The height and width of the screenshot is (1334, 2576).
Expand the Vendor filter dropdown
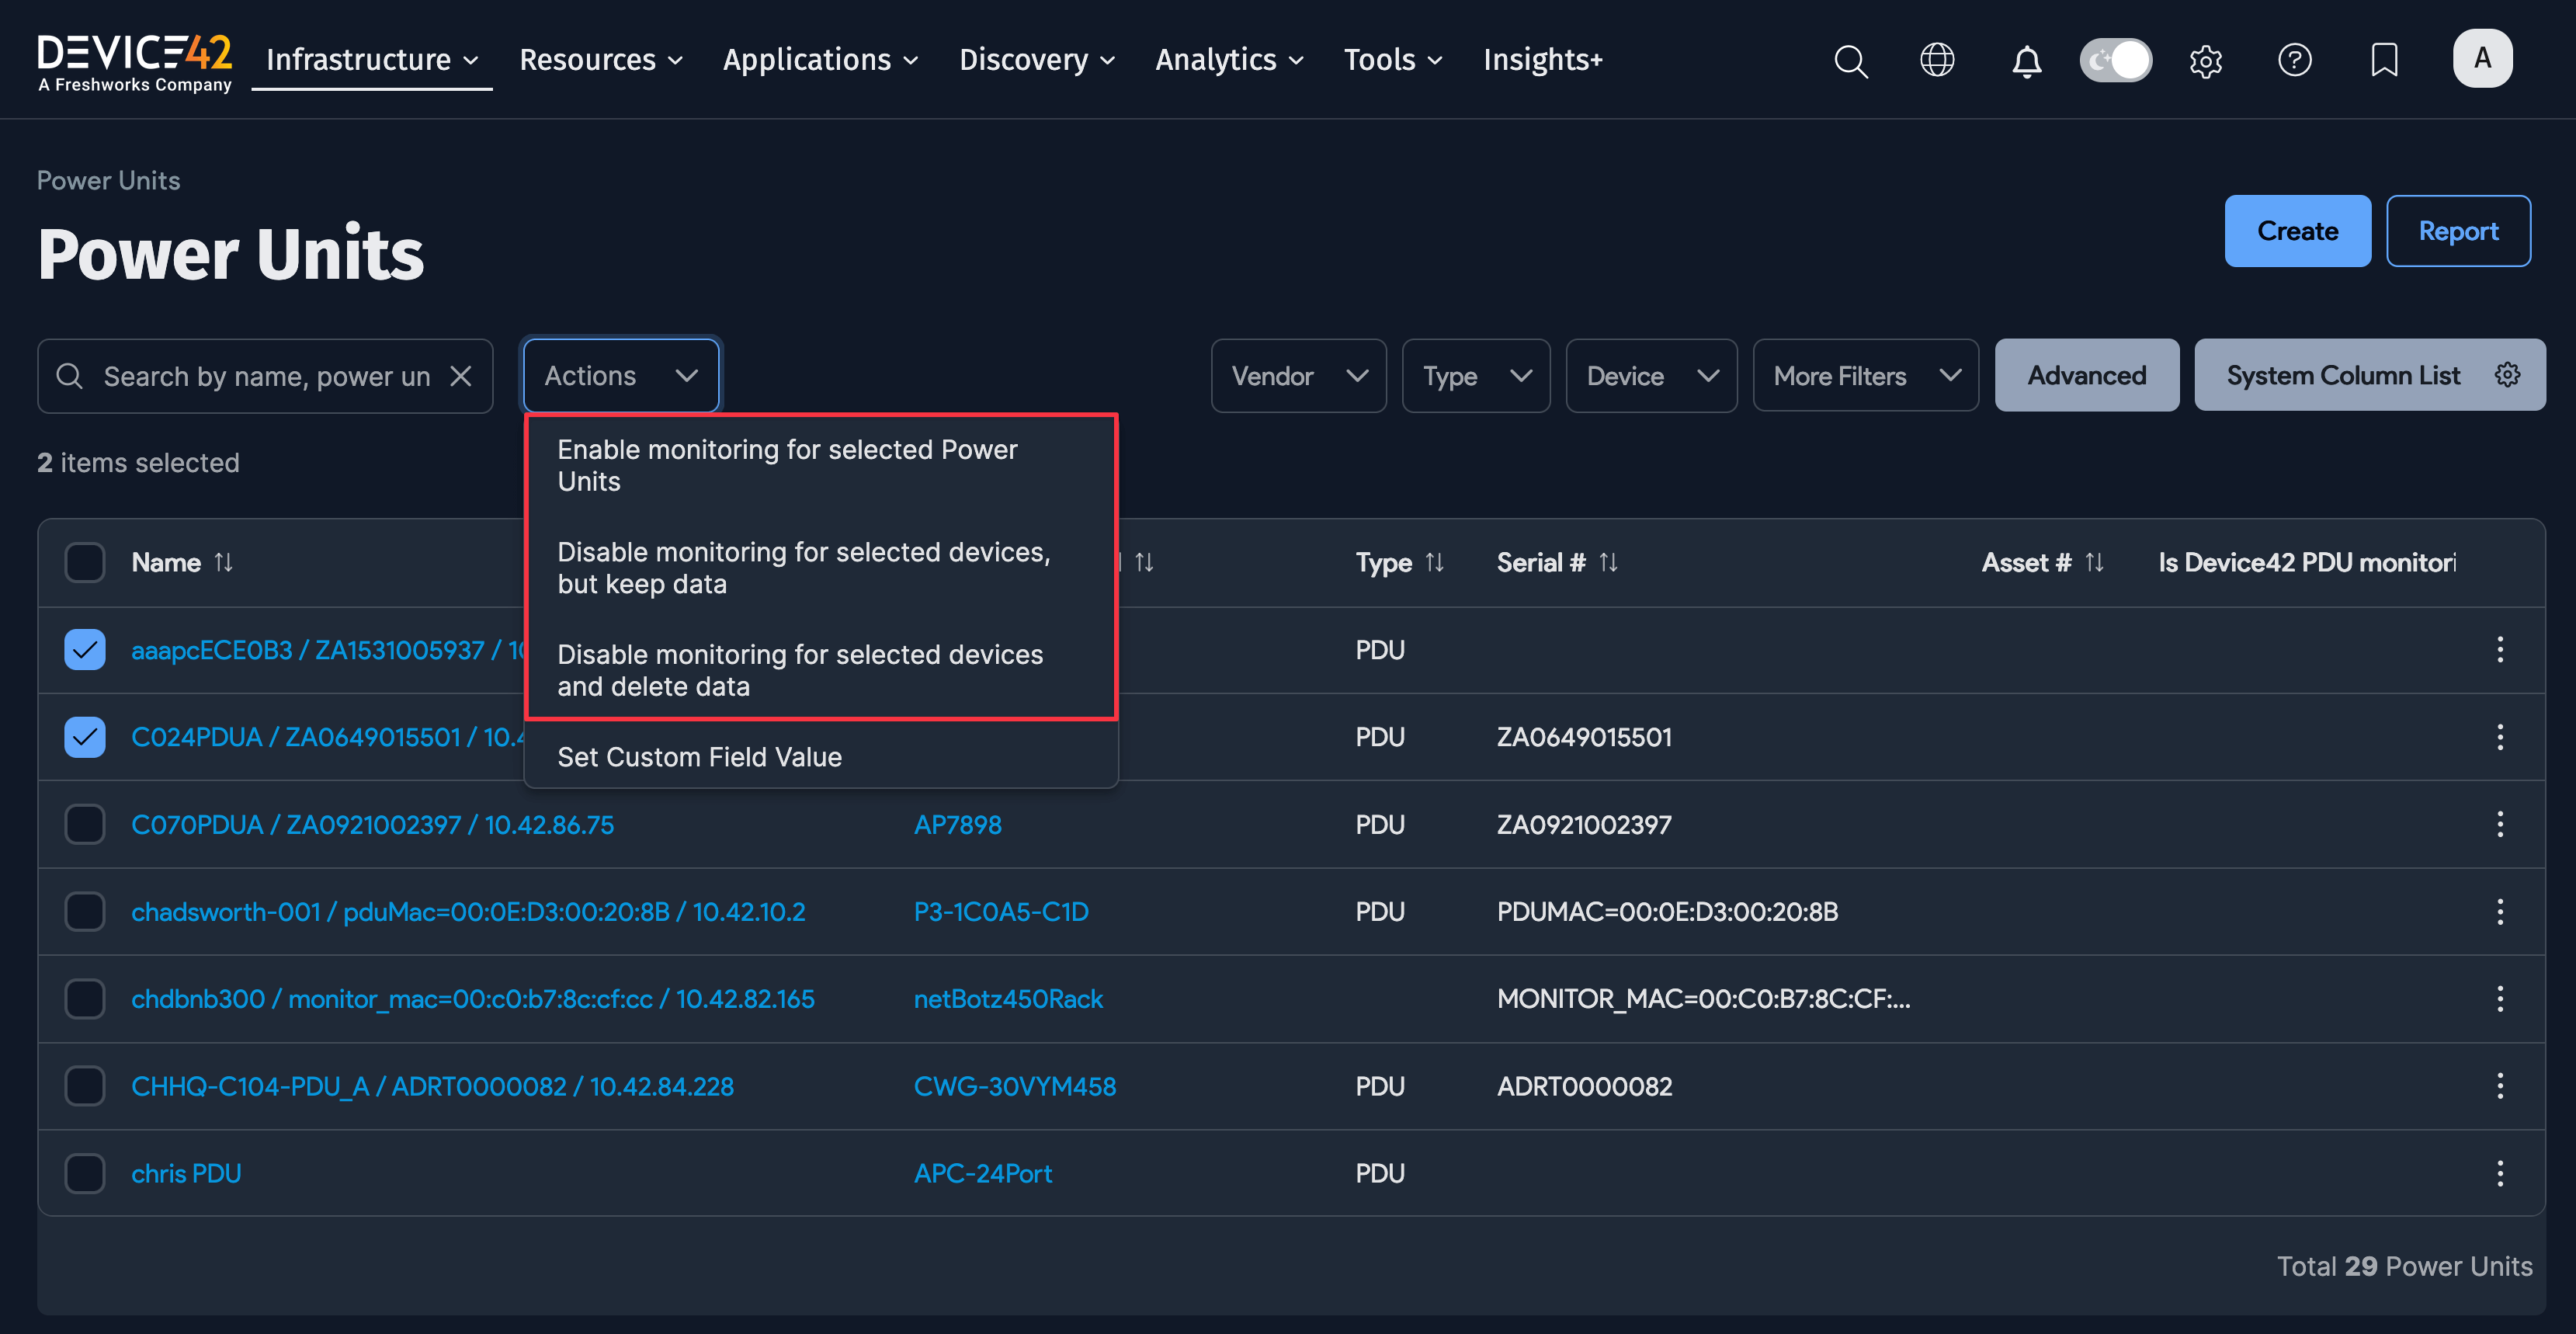click(1298, 376)
